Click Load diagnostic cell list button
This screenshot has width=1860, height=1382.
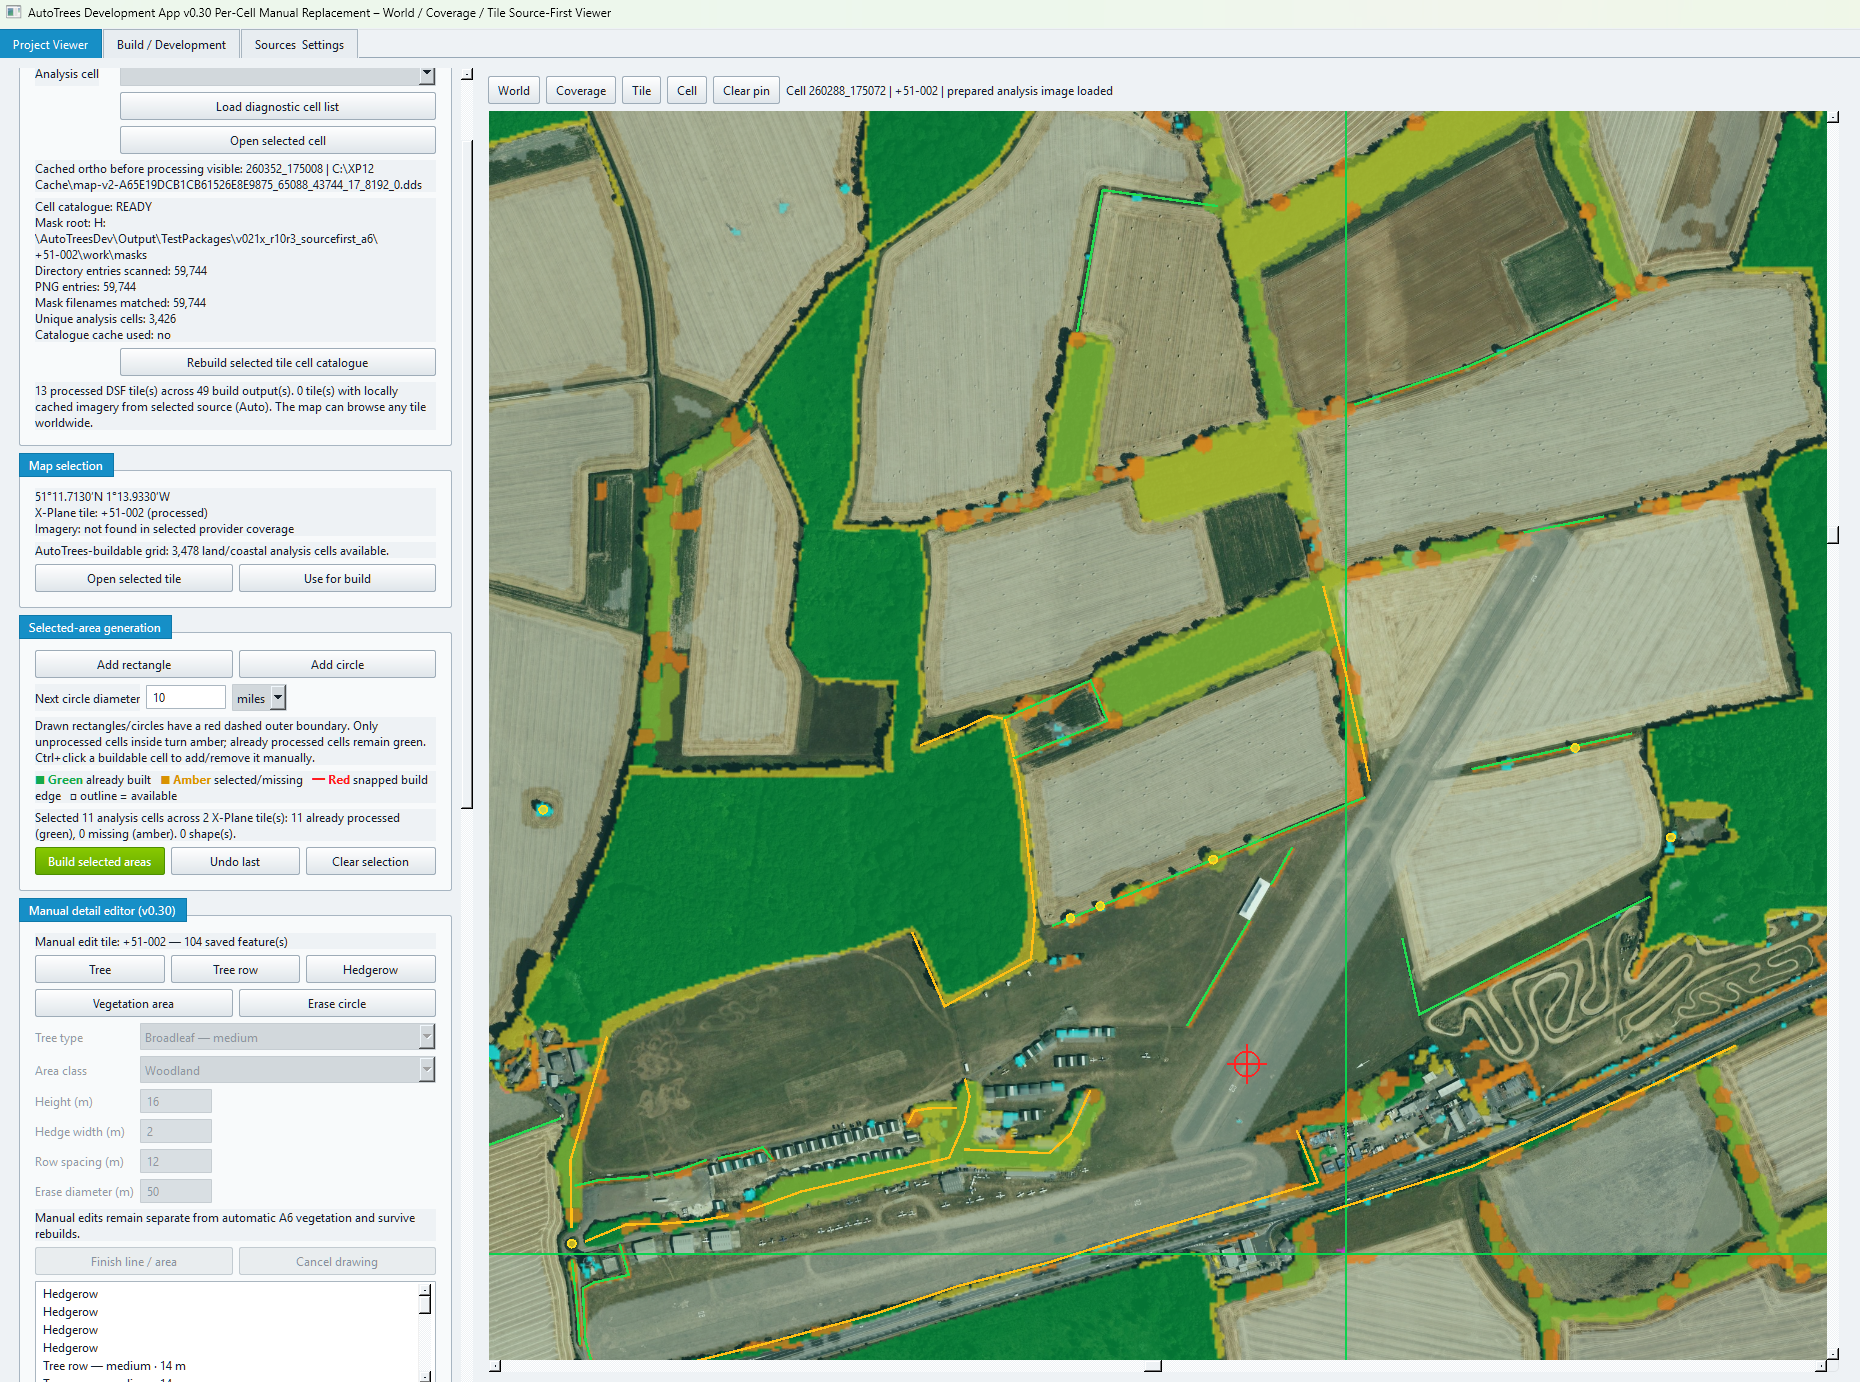(x=277, y=107)
